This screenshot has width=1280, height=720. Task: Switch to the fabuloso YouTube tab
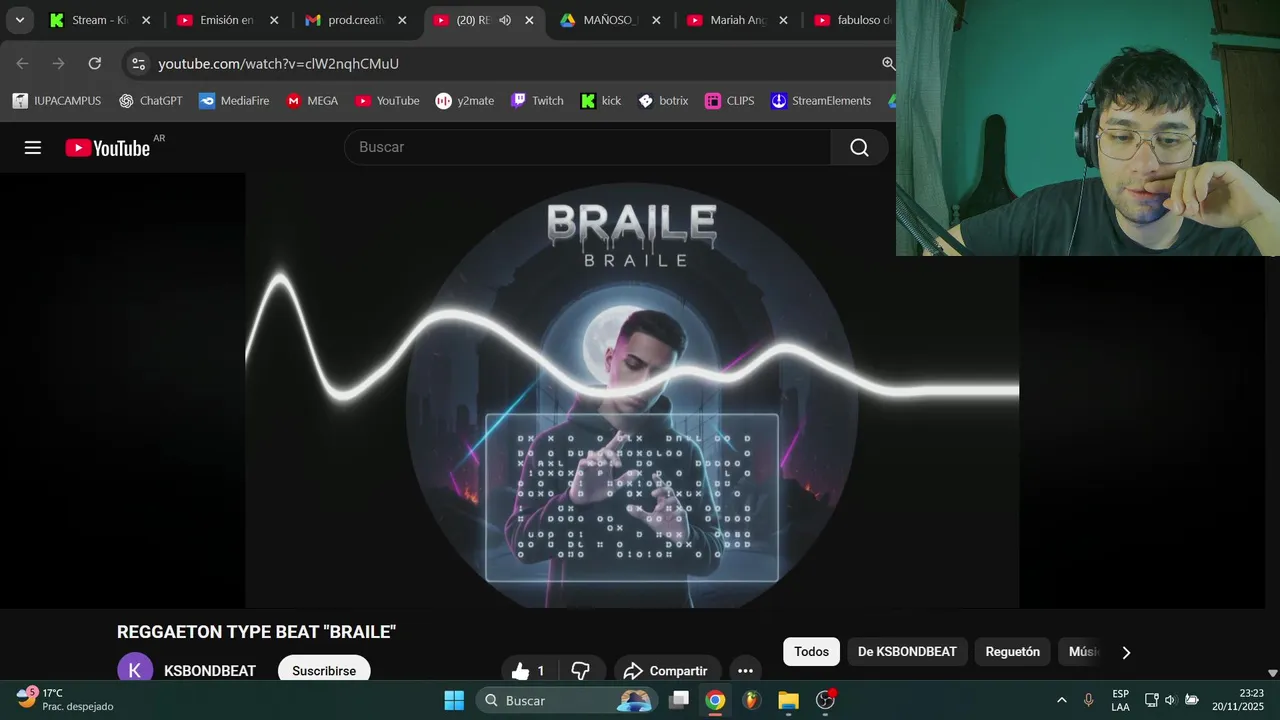coord(852,20)
